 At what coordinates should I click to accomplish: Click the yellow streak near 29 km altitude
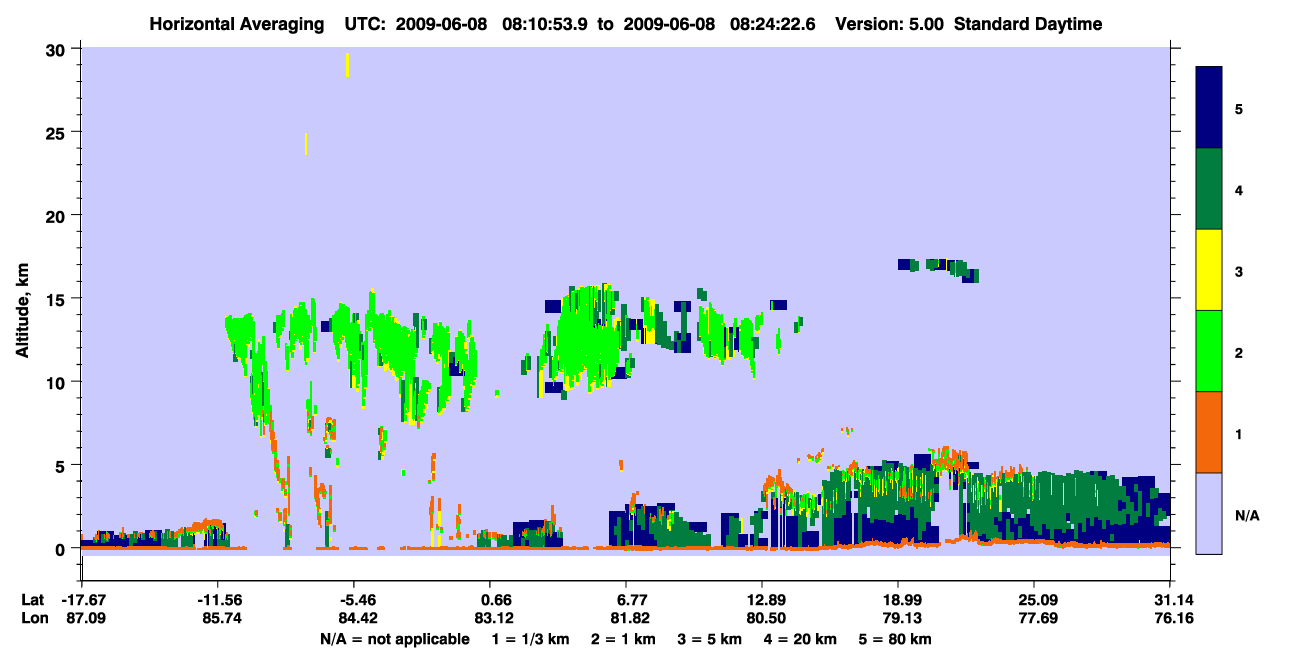pyautogui.click(x=347, y=65)
